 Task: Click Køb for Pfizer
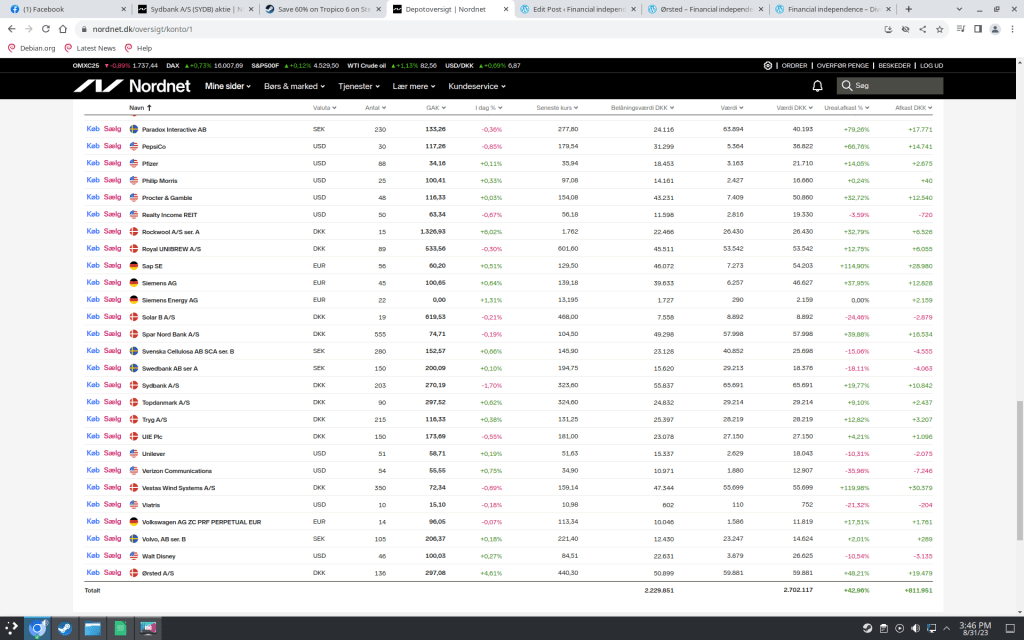click(x=93, y=163)
